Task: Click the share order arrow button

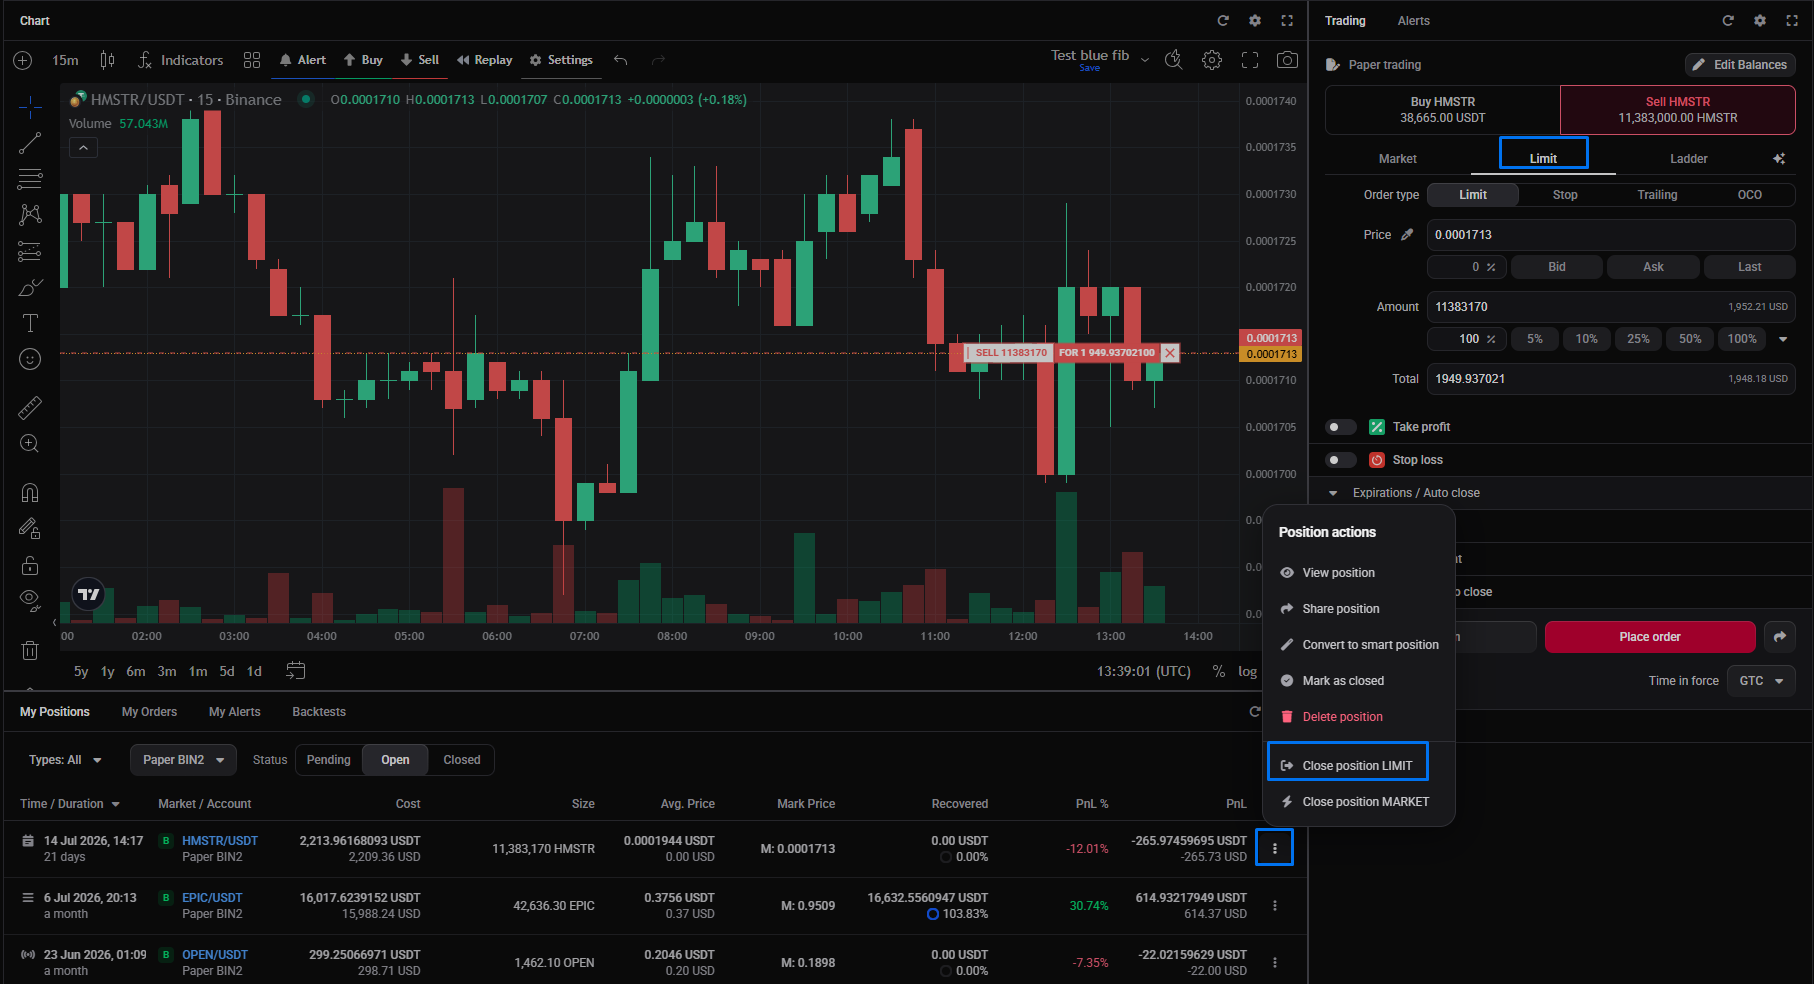Action: click(x=1780, y=637)
